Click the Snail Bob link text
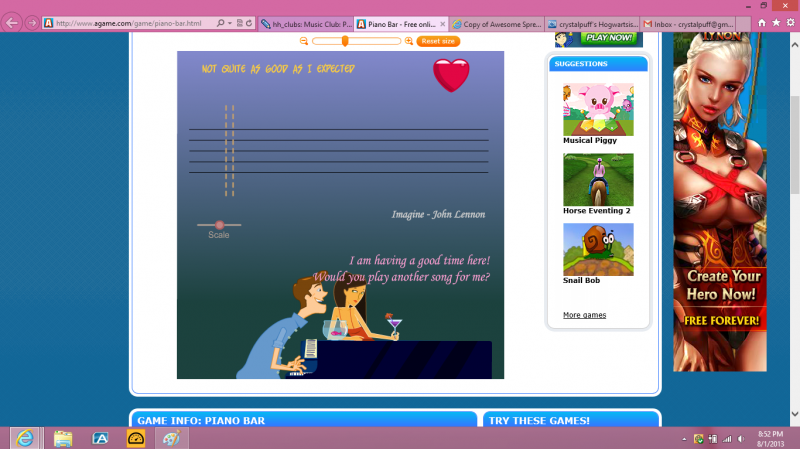The width and height of the screenshot is (800, 449). (581, 281)
